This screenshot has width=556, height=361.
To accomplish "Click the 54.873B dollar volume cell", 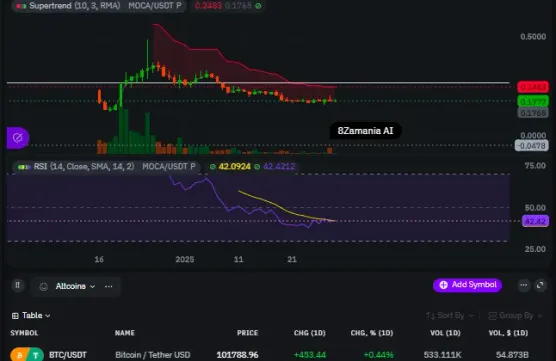I will 512,355.
